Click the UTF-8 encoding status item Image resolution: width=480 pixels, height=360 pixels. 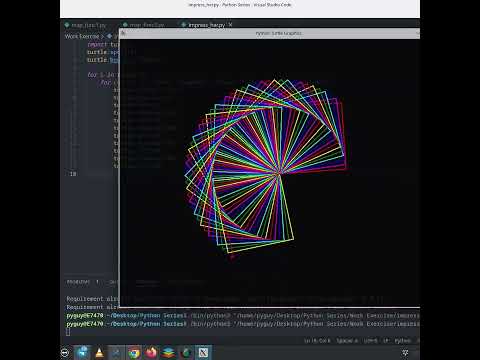pyautogui.click(x=371, y=341)
